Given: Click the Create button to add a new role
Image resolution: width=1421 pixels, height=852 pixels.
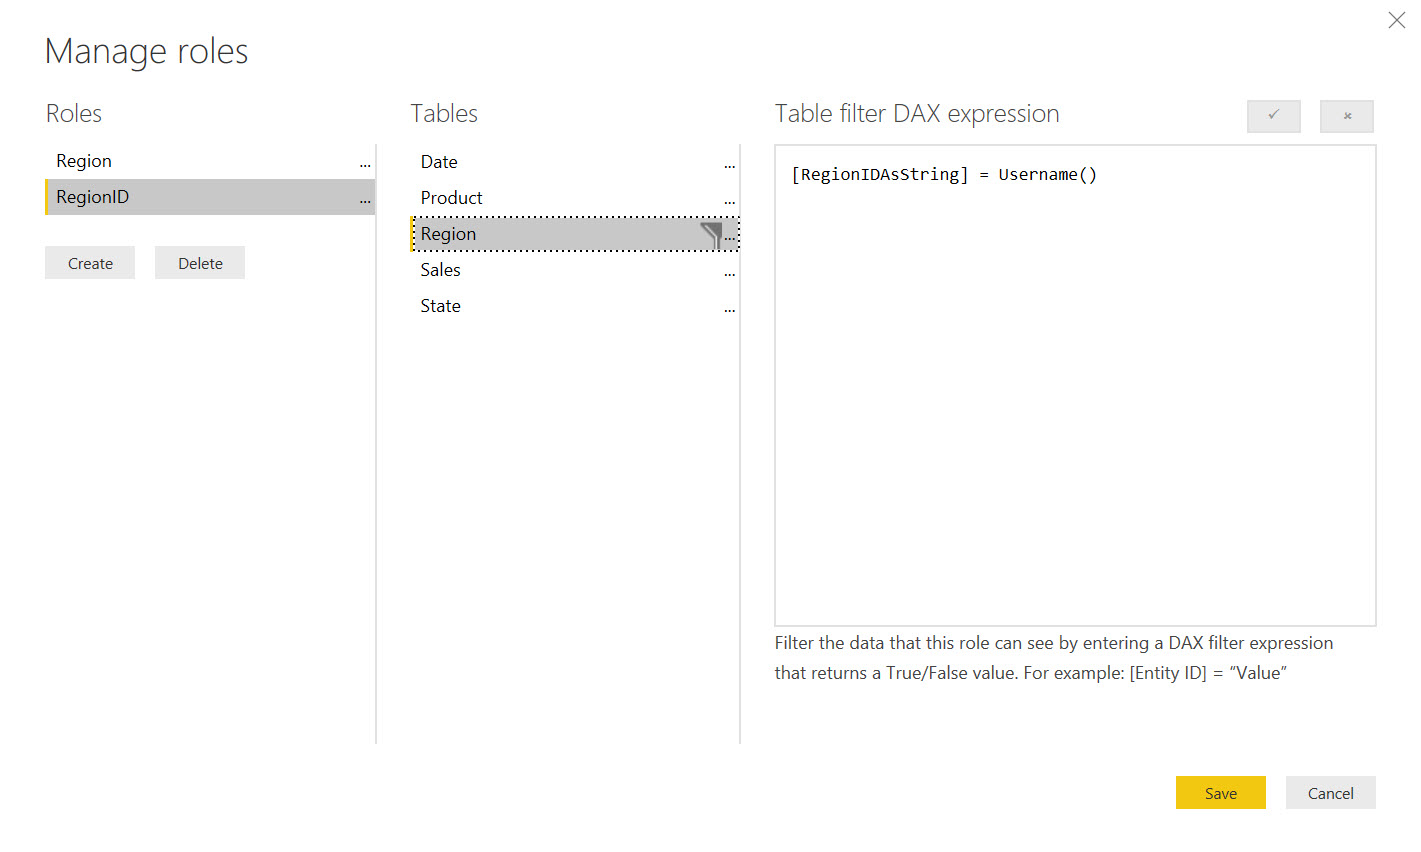Looking at the screenshot, I should (x=89, y=262).
